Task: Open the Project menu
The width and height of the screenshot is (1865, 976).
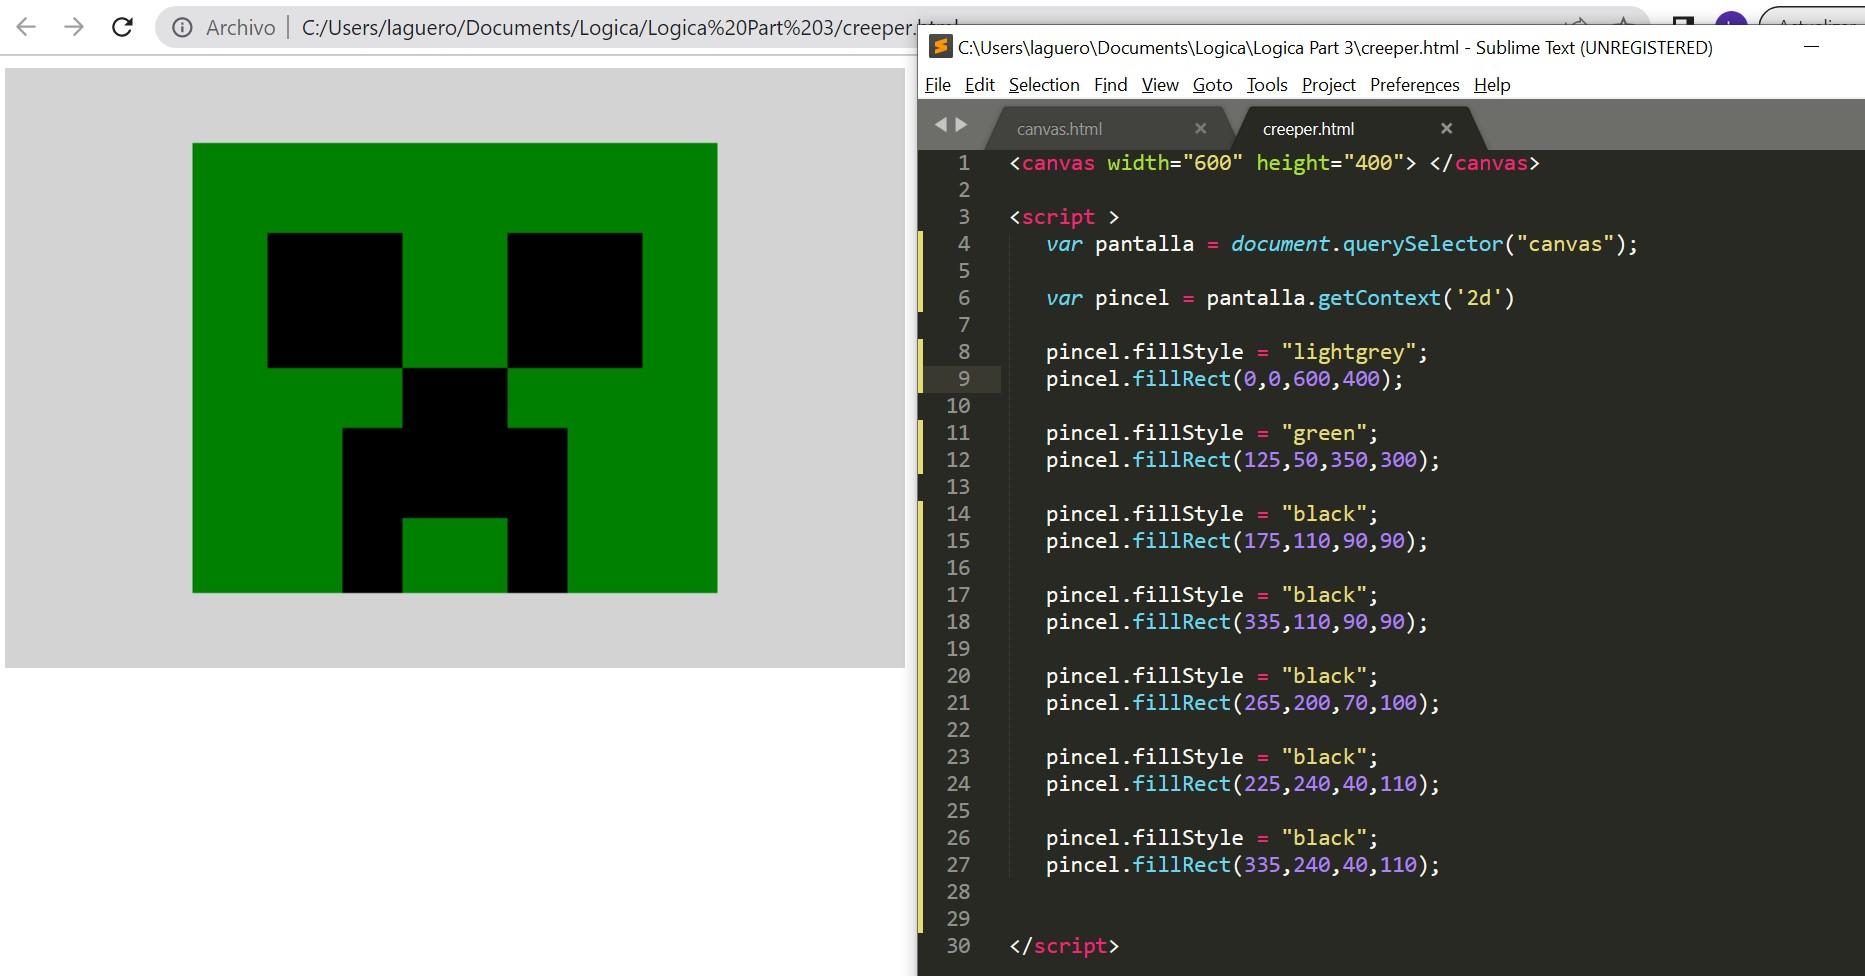Action: [1328, 85]
